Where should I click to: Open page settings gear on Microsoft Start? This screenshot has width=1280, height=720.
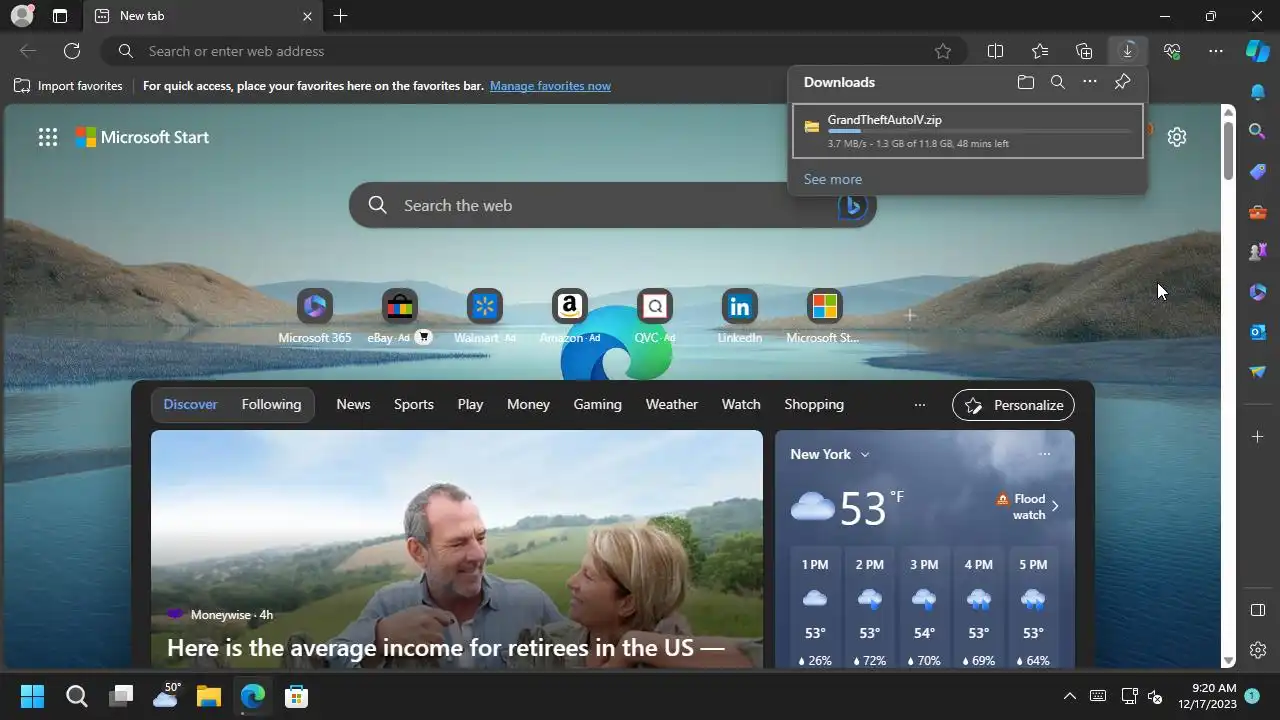(1177, 137)
